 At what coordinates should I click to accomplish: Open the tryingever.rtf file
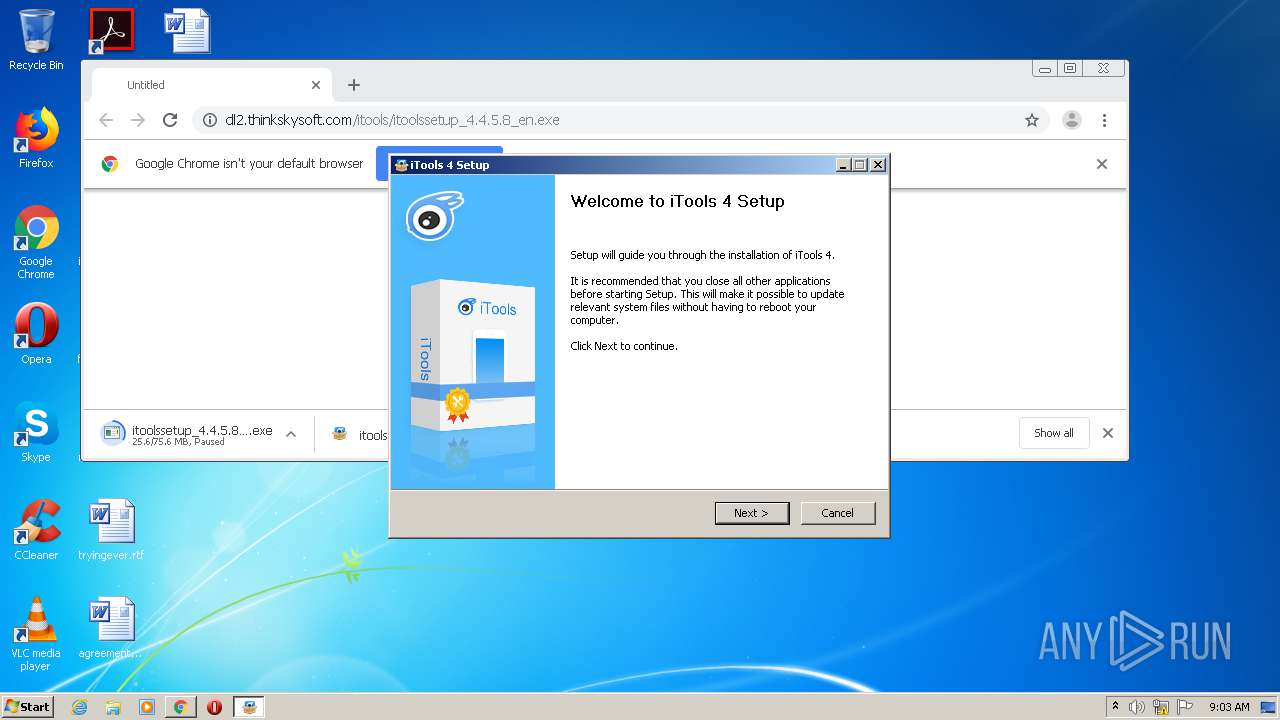[111, 529]
